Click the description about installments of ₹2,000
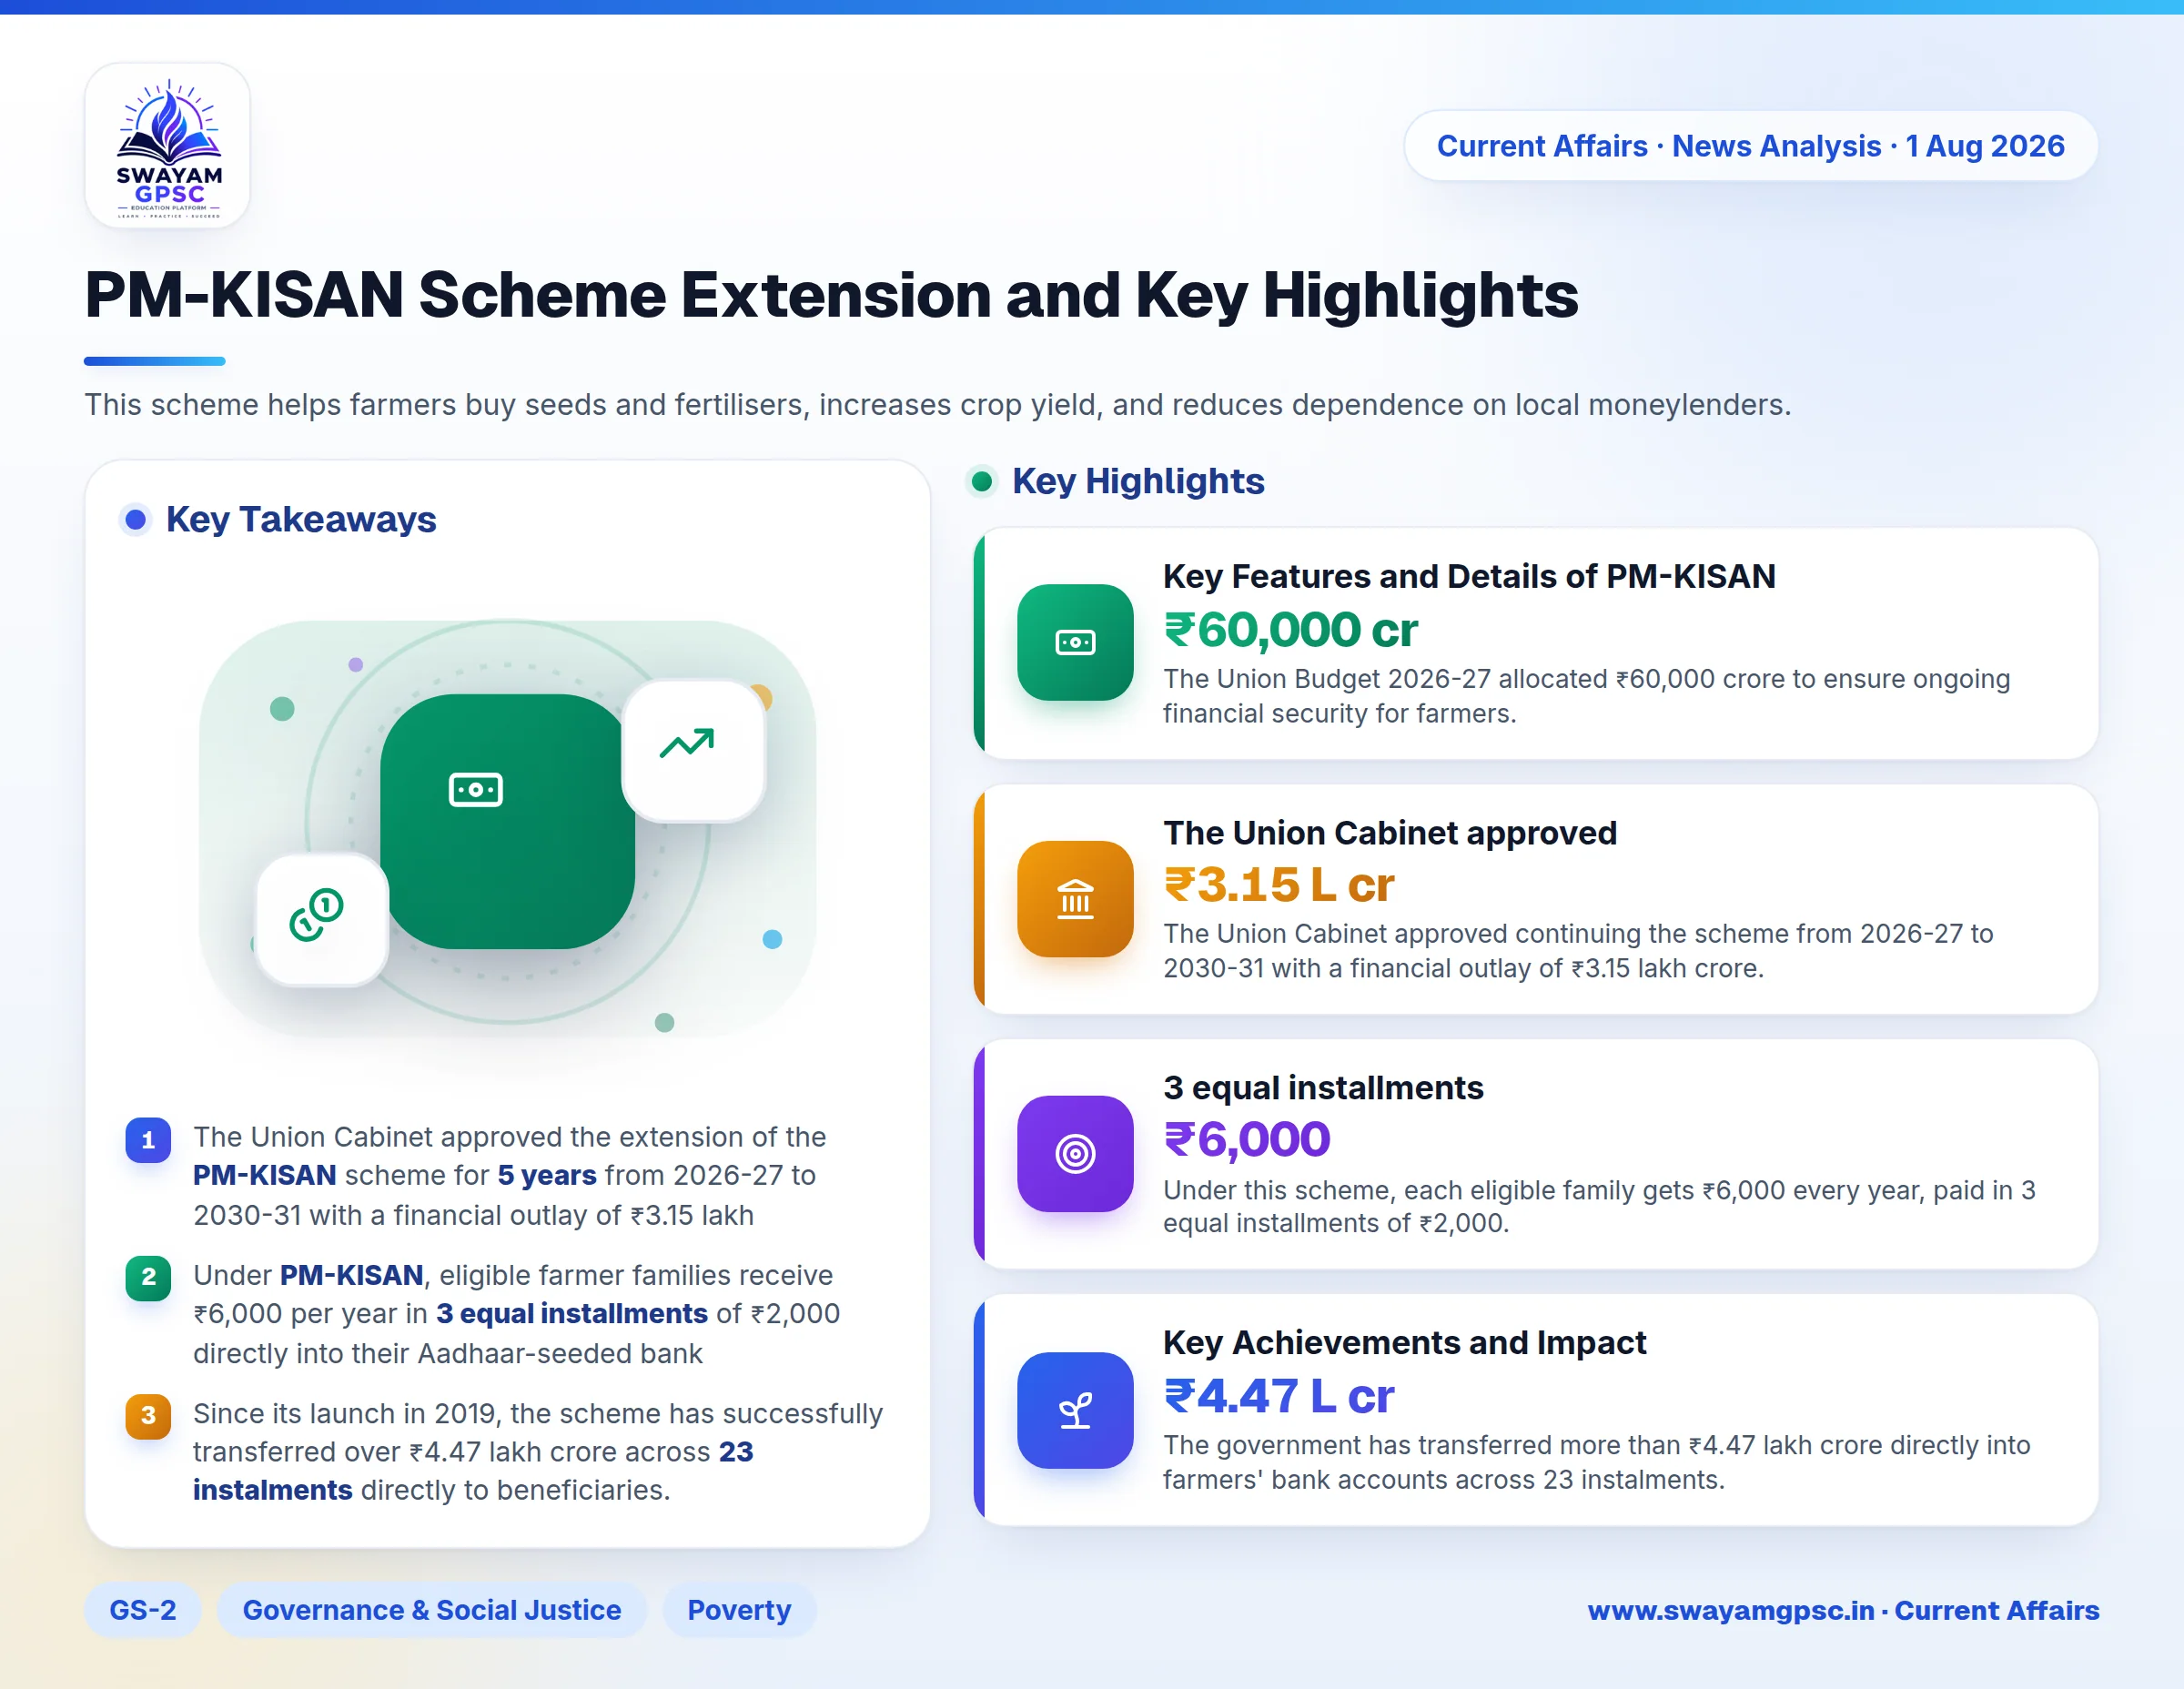The width and height of the screenshot is (2184, 1689). click(x=1599, y=1206)
